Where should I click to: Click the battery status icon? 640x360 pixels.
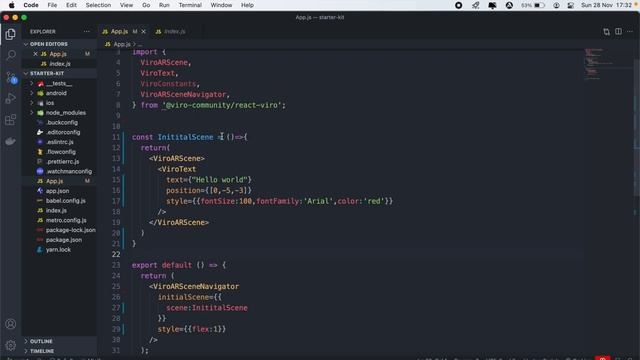(540, 5)
